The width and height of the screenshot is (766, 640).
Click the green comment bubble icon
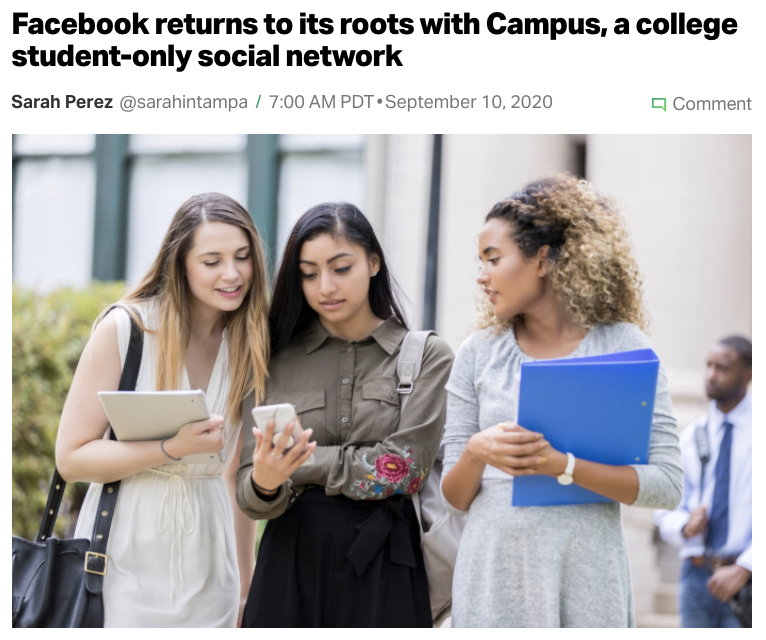coord(659,104)
